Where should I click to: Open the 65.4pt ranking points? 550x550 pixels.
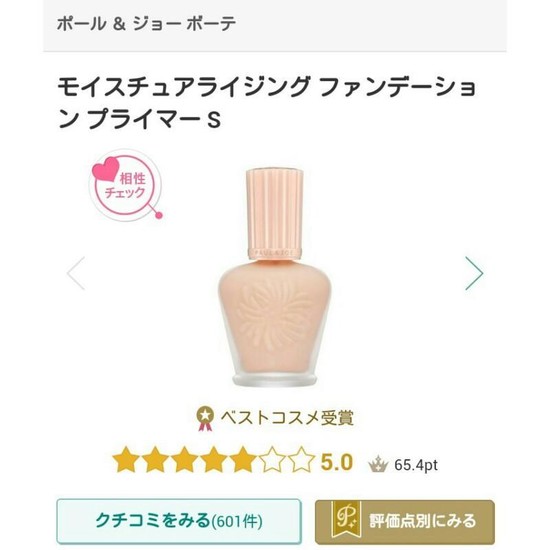416,465
